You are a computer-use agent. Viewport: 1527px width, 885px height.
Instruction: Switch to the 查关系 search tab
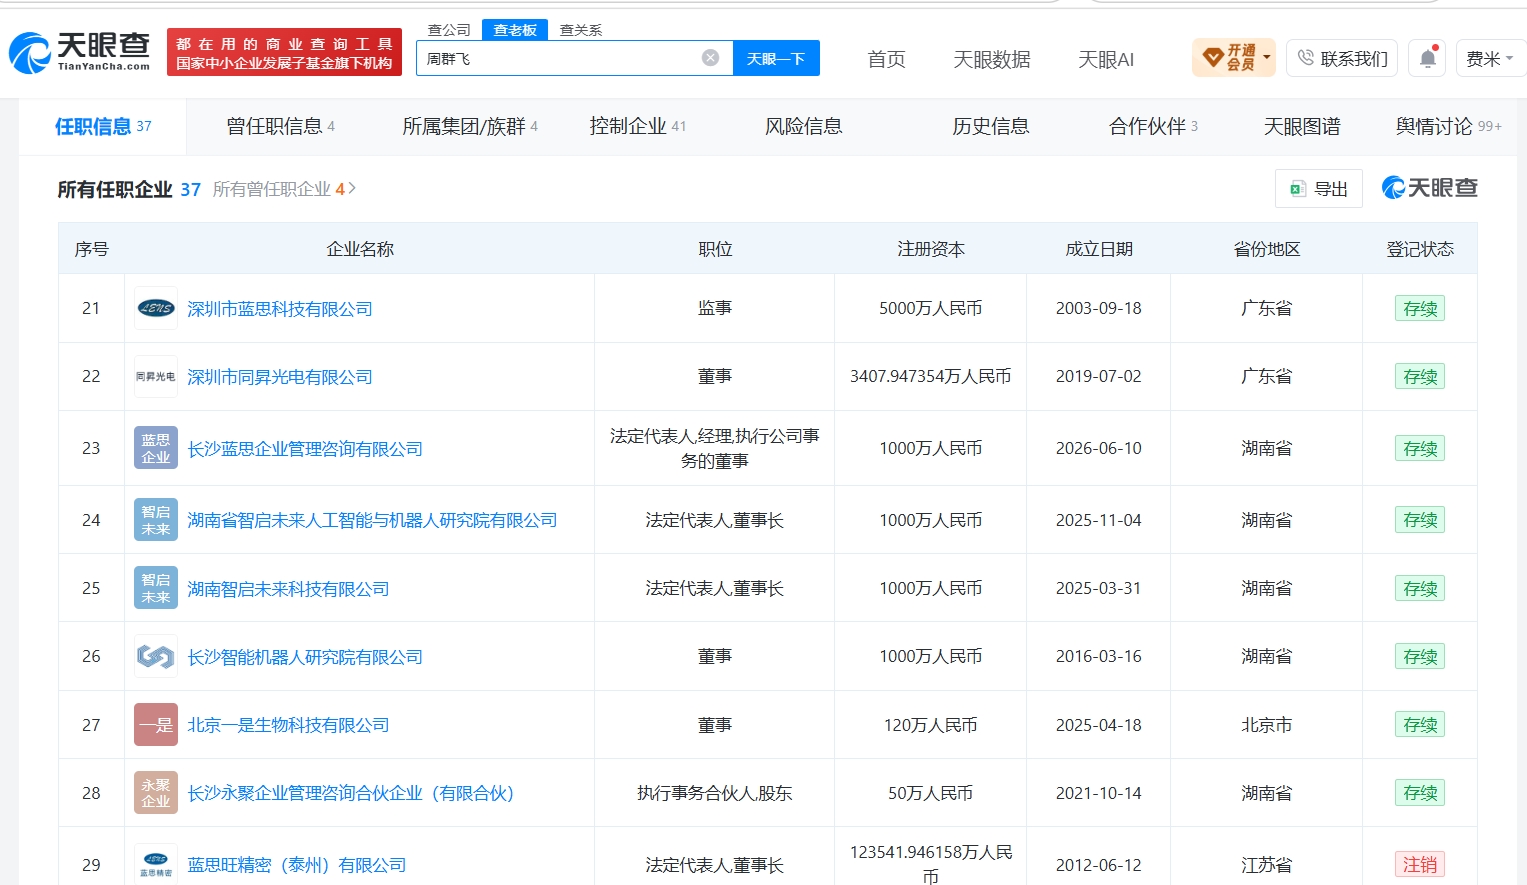point(581,30)
